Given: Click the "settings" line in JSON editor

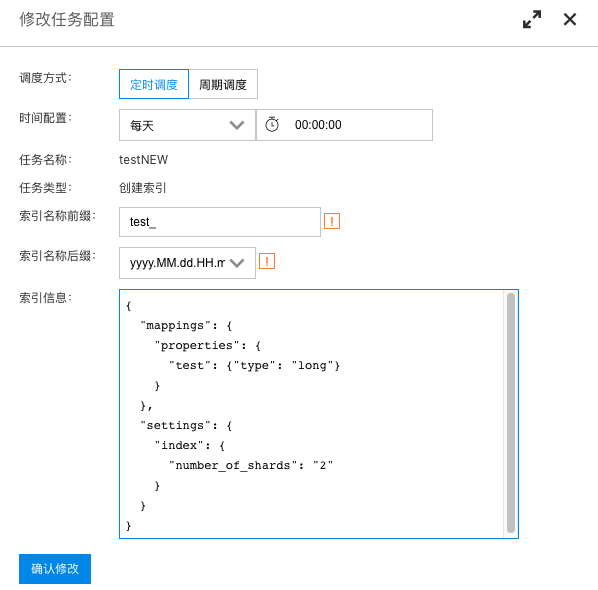Looking at the screenshot, I should (x=186, y=425).
